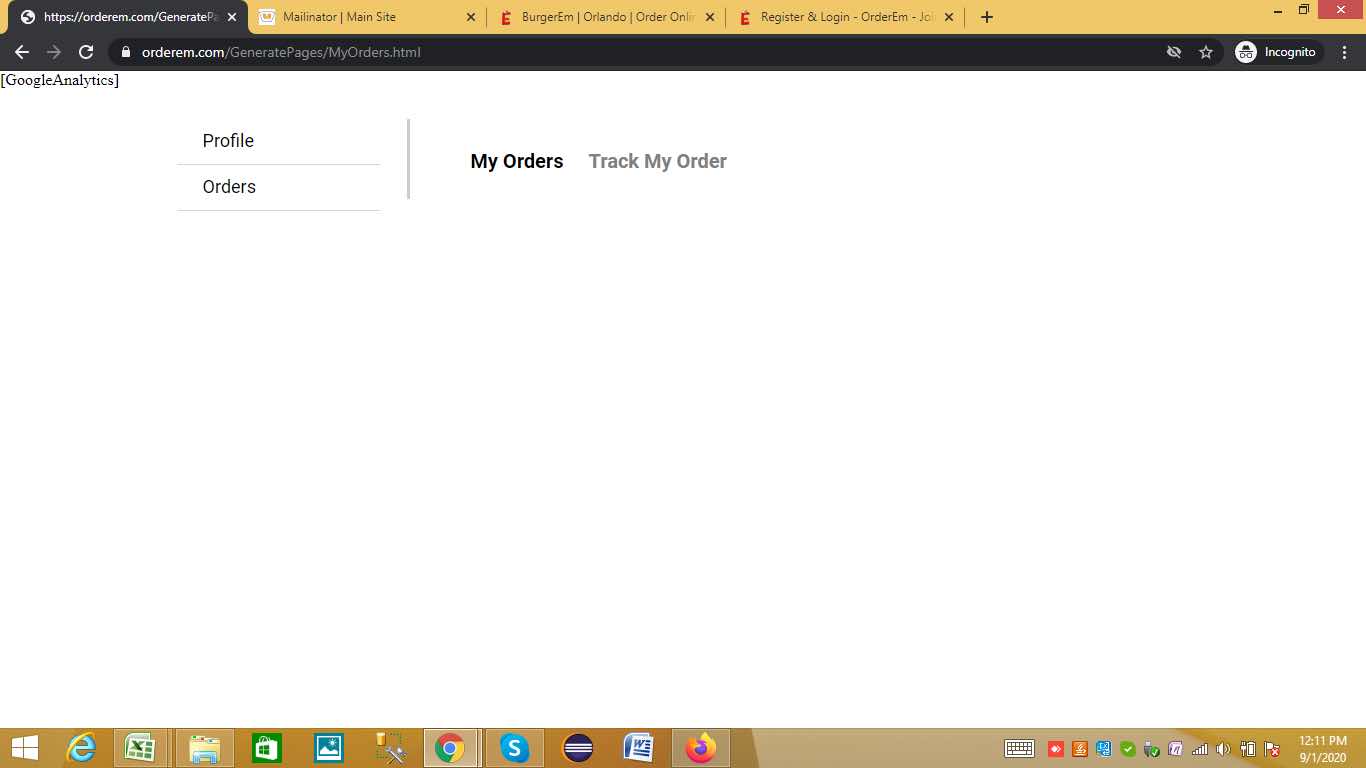Close the Mailinator tab
1366x768 pixels.
coord(471,17)
